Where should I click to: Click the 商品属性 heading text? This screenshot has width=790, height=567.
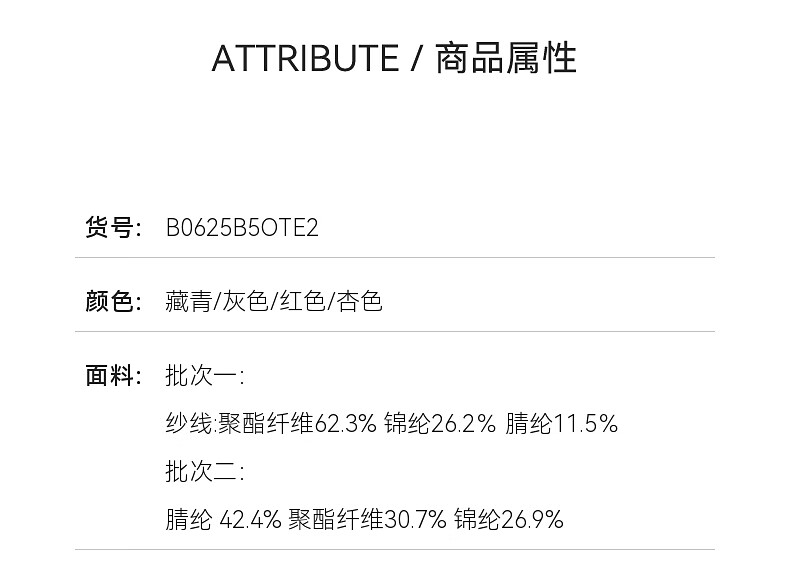[x=506, y=59]
